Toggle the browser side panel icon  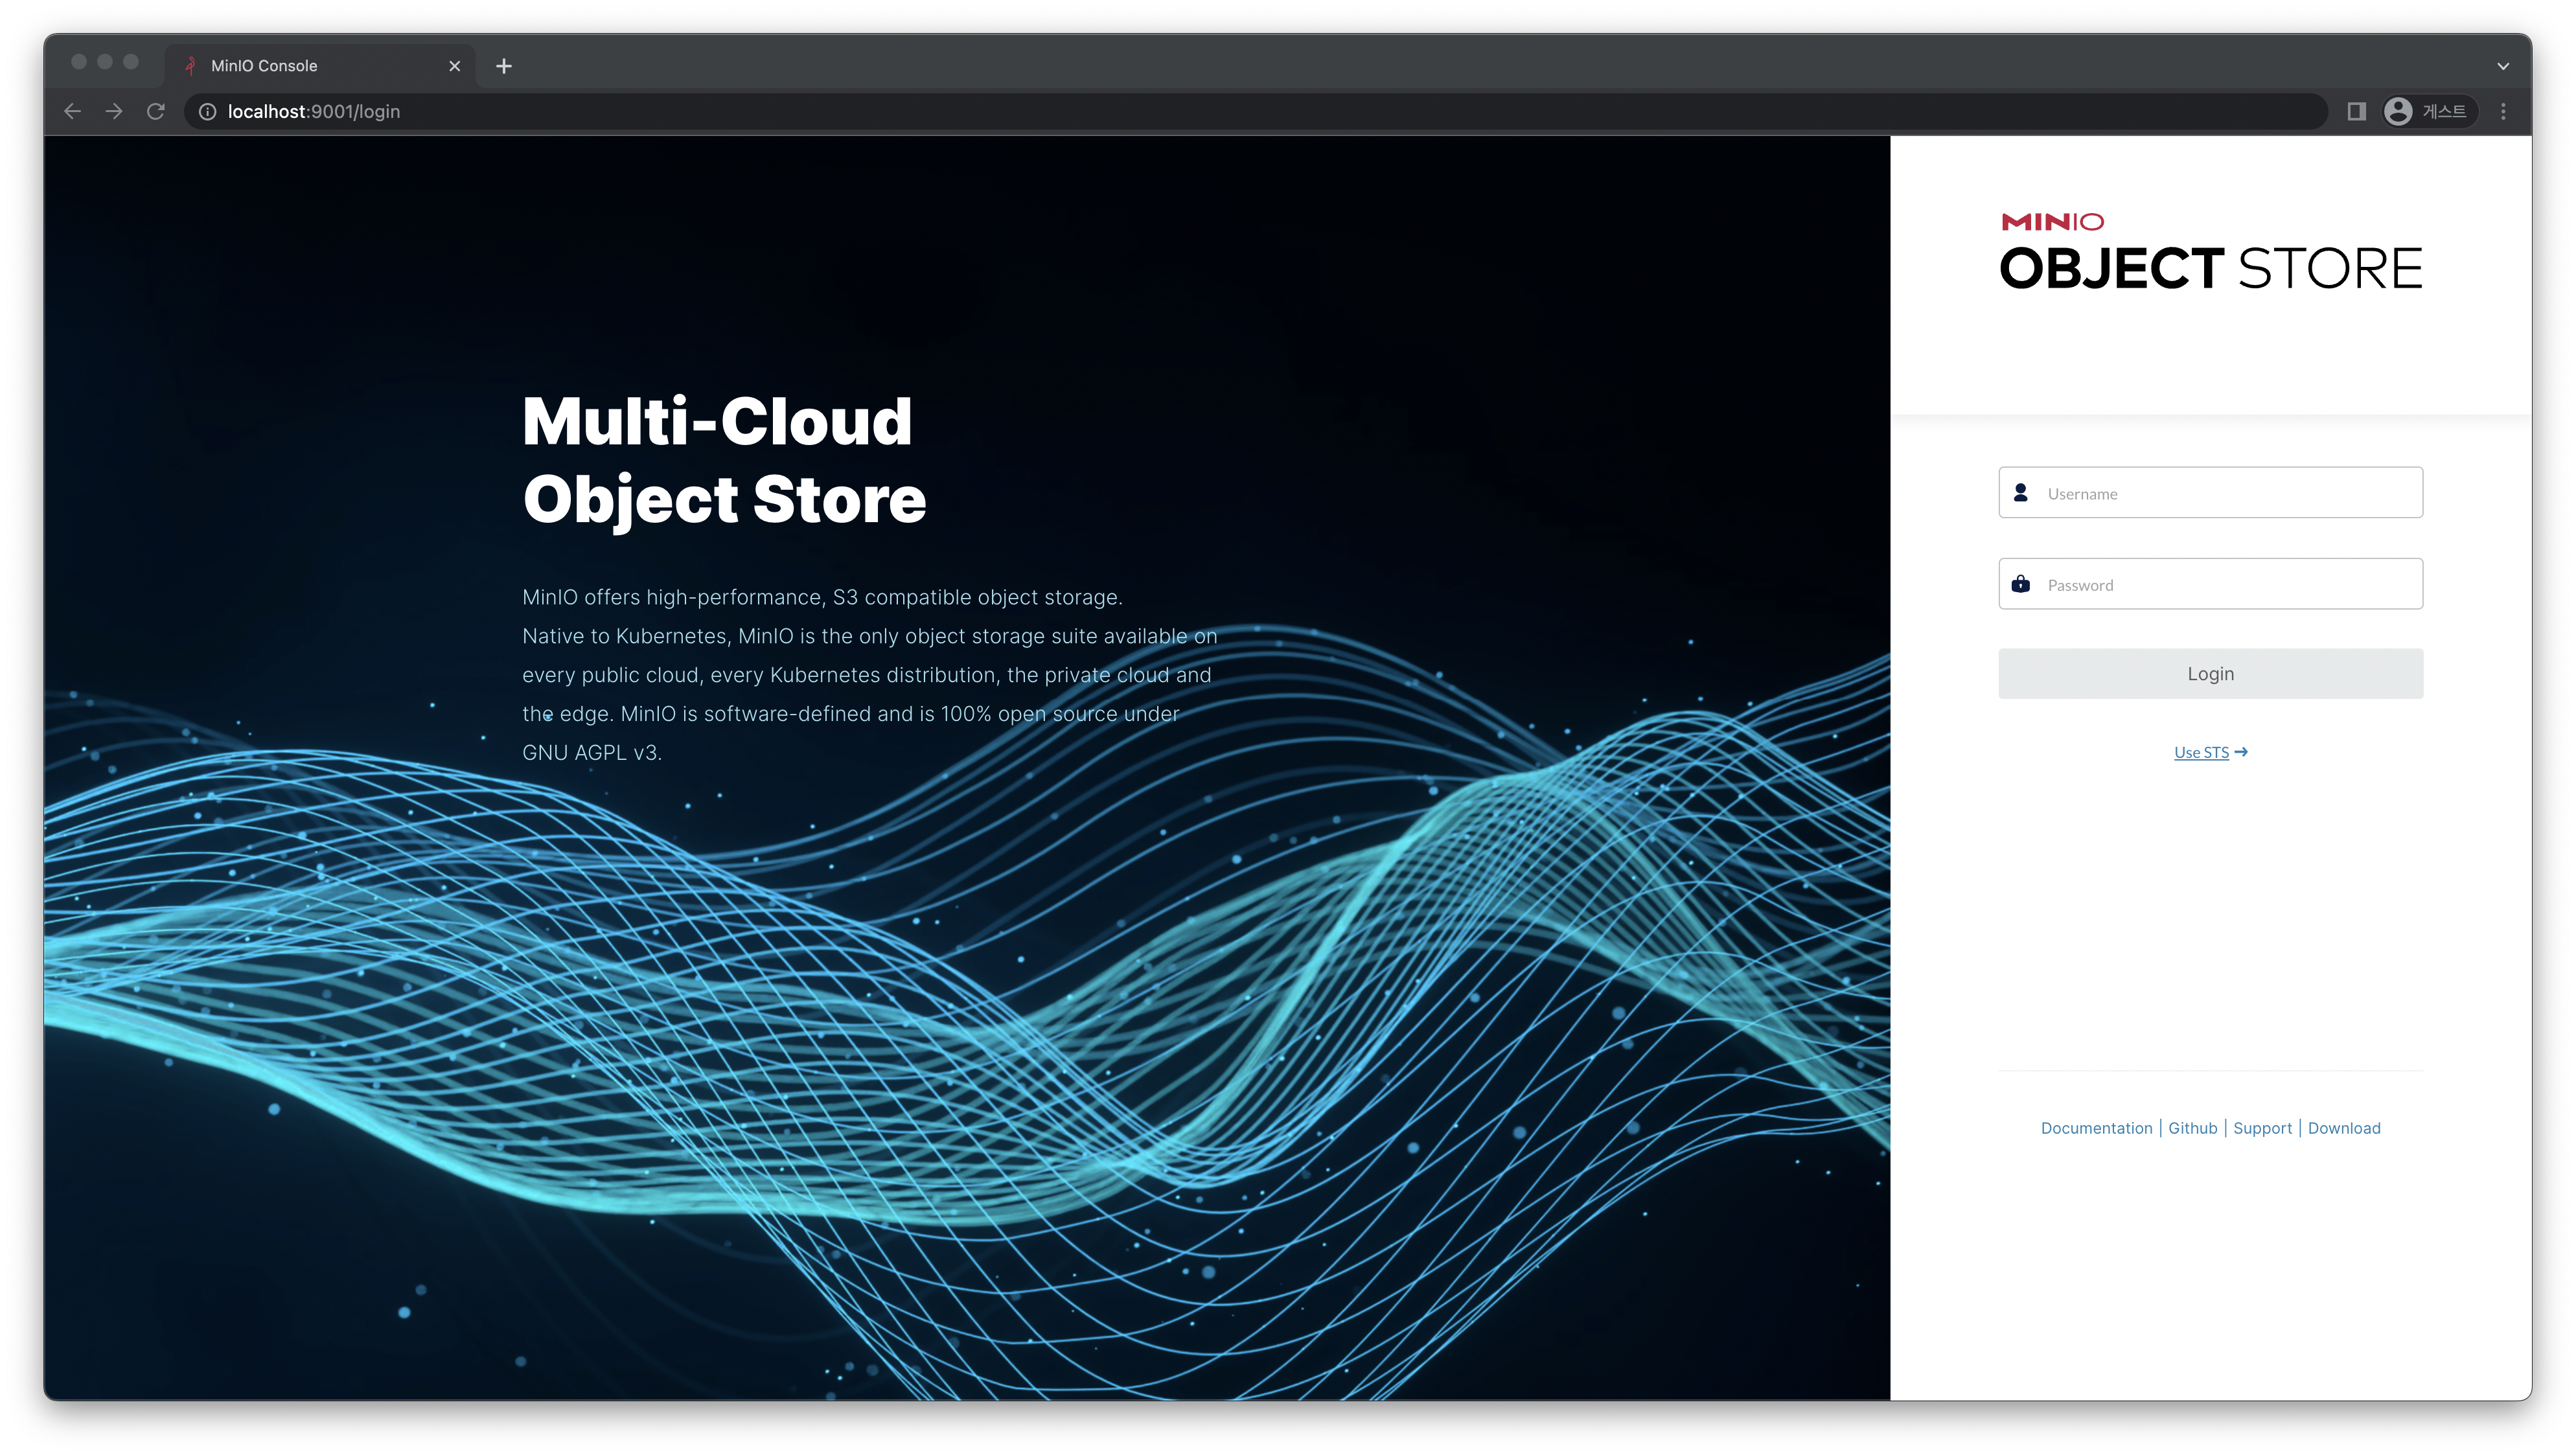(x=2356, y=111)
